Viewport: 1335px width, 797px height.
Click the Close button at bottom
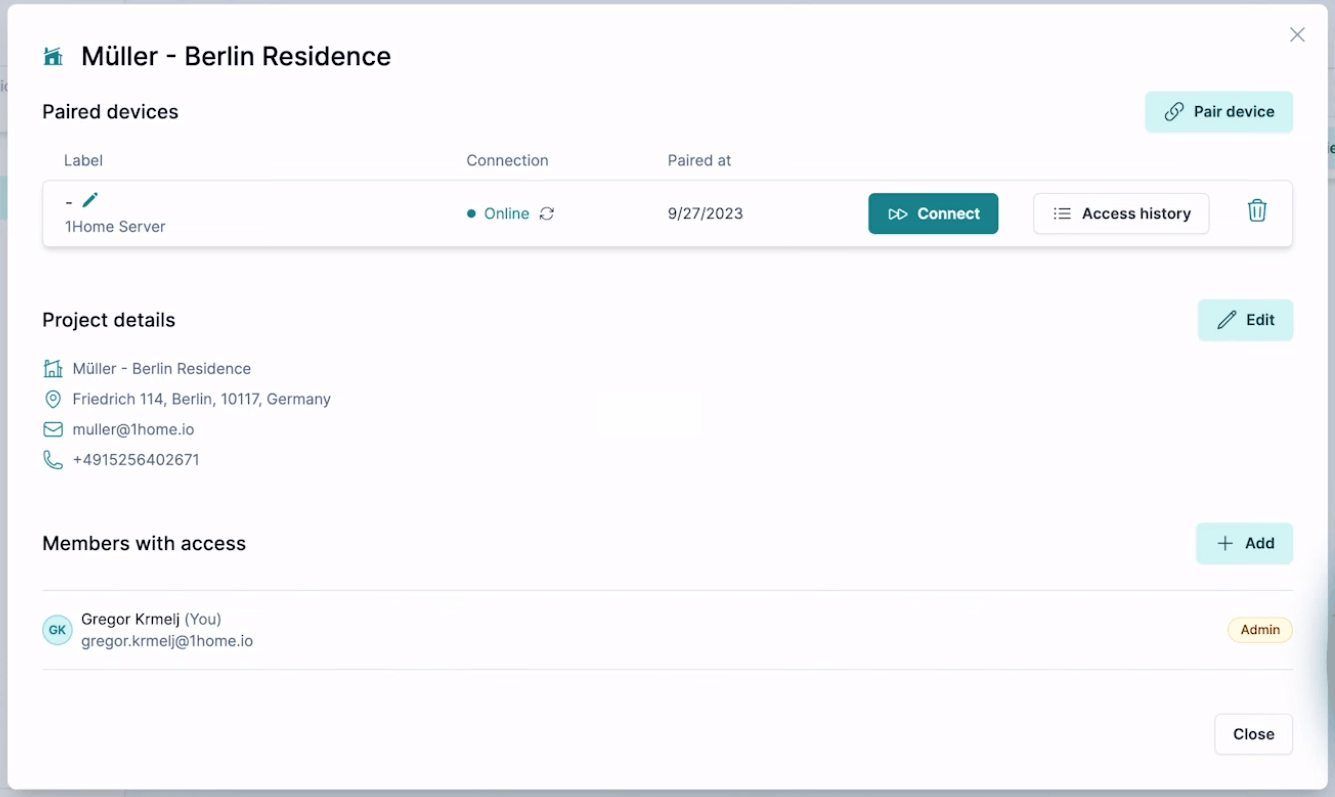[x=1253, y=734]
